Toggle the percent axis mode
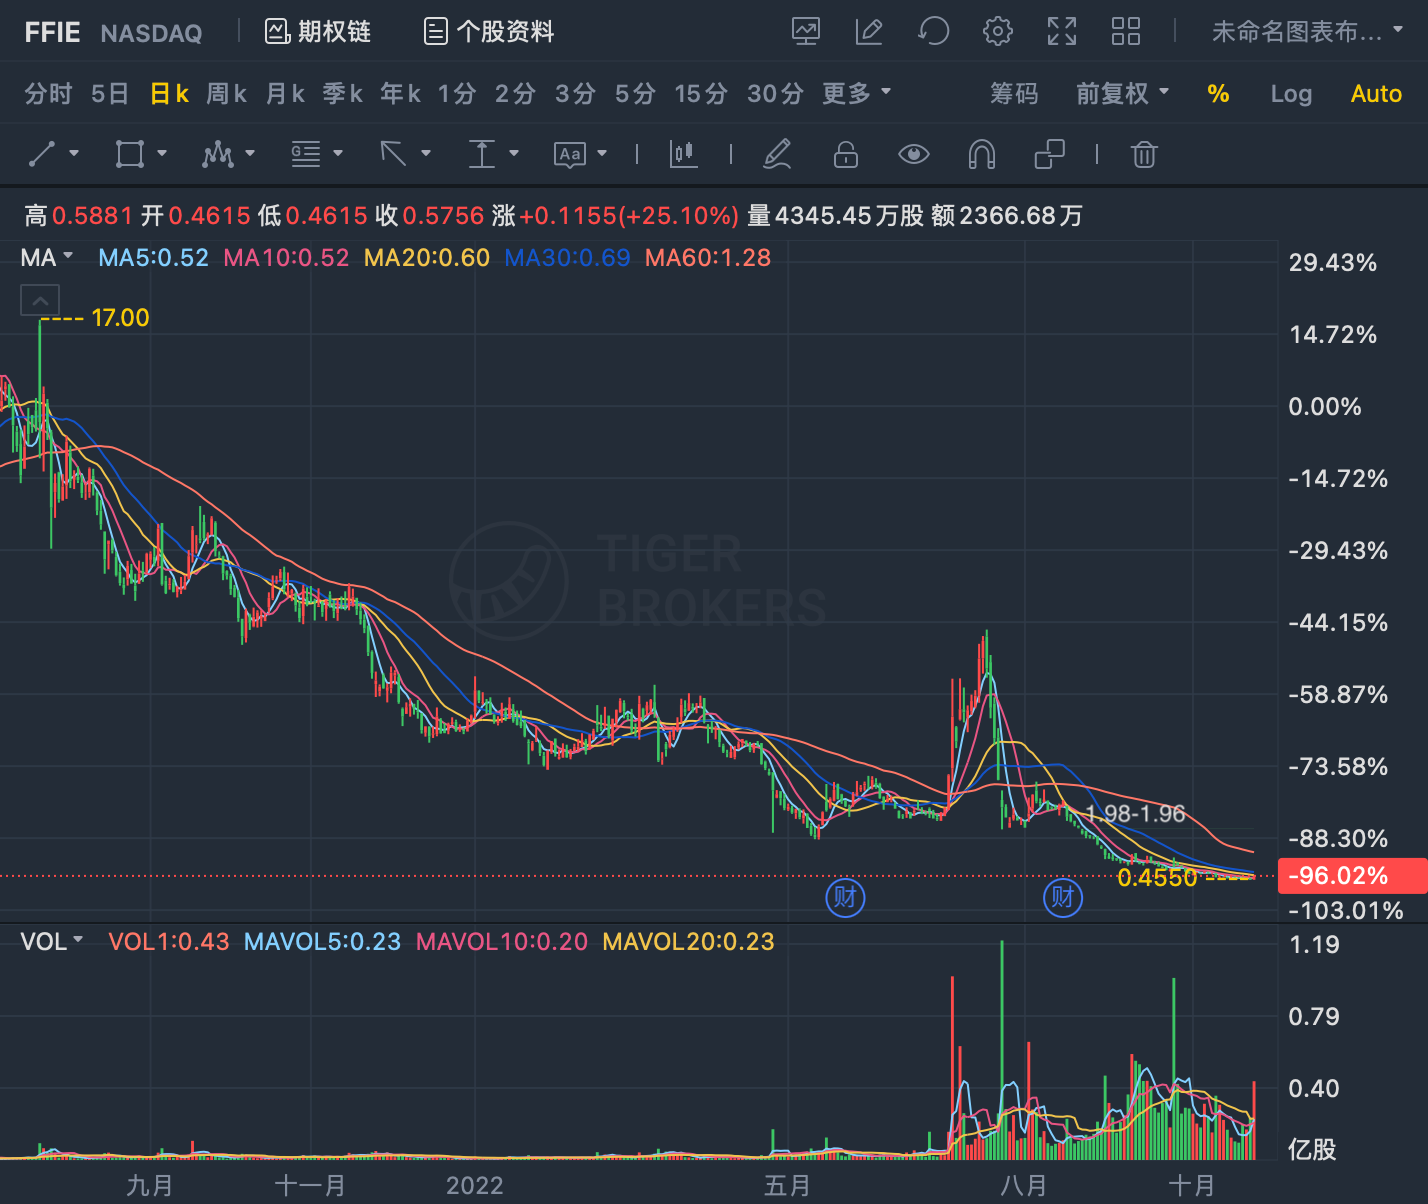Screen dimensions: 1428x1204 click(x=1218, y=94)
